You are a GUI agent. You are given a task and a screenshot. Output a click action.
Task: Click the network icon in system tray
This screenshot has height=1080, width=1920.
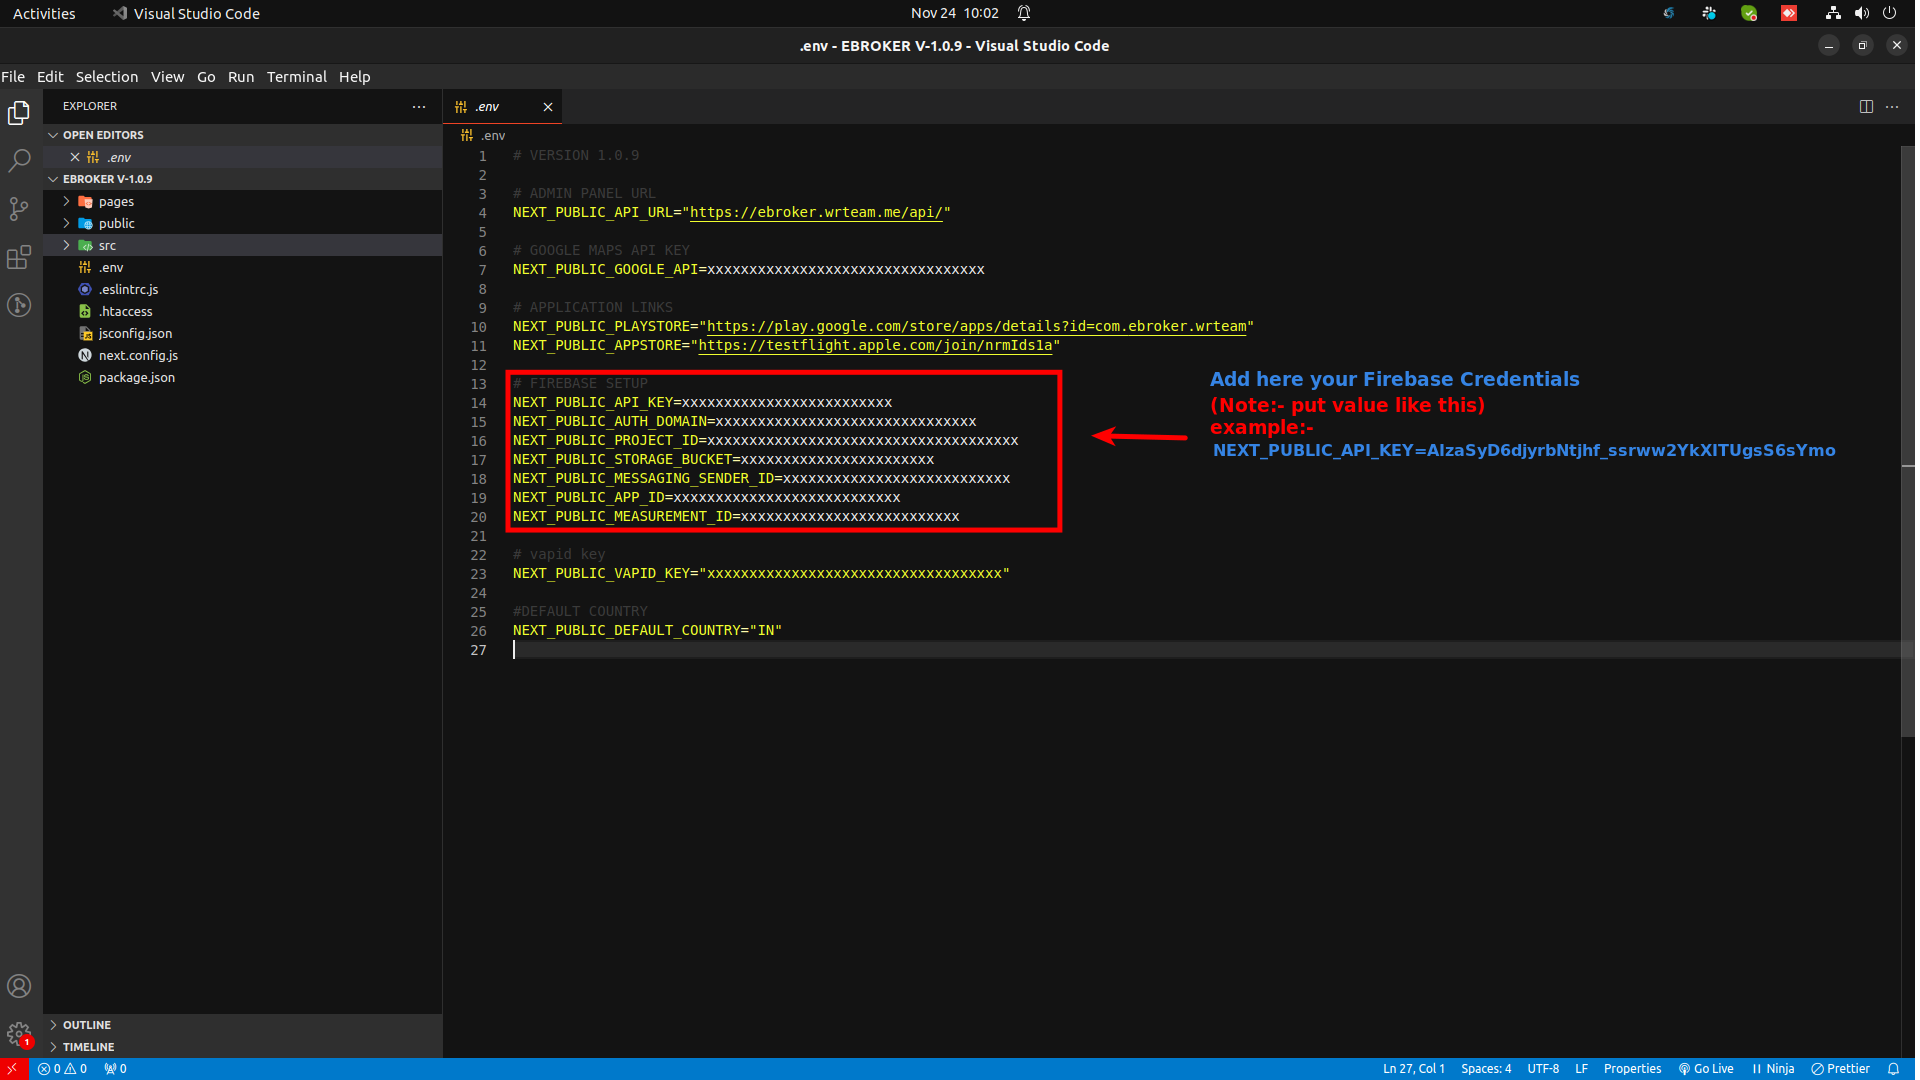pyautogui.click(x=1833, y=13)
